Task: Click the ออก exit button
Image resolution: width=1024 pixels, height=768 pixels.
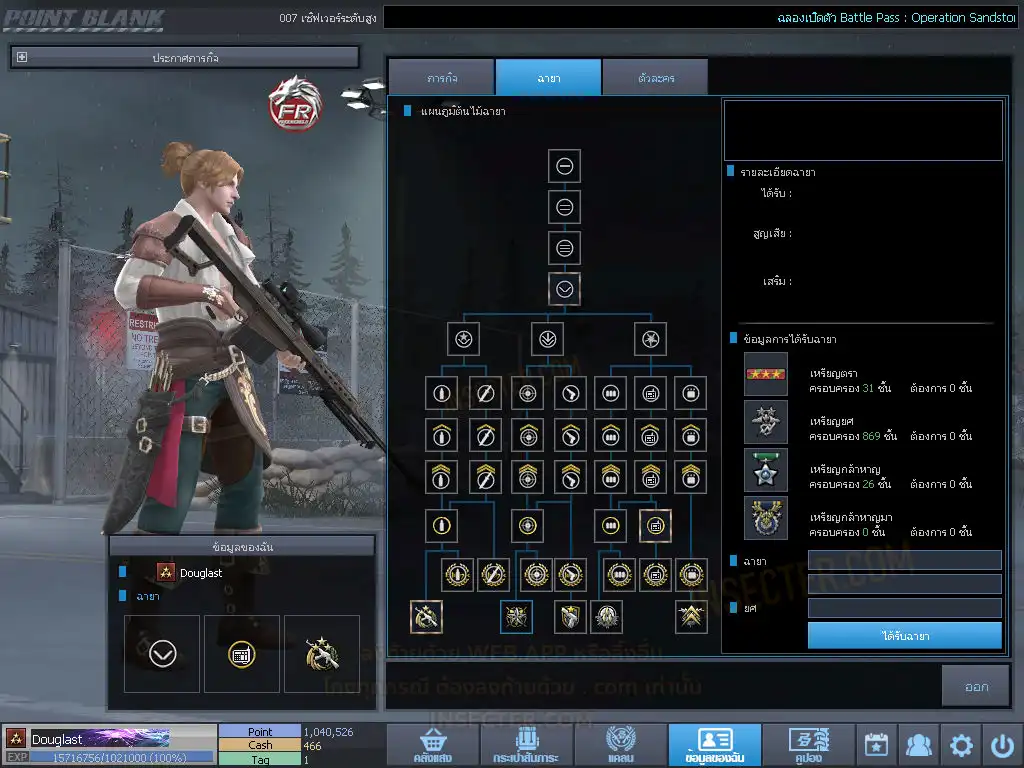Action: coord(976,686)
